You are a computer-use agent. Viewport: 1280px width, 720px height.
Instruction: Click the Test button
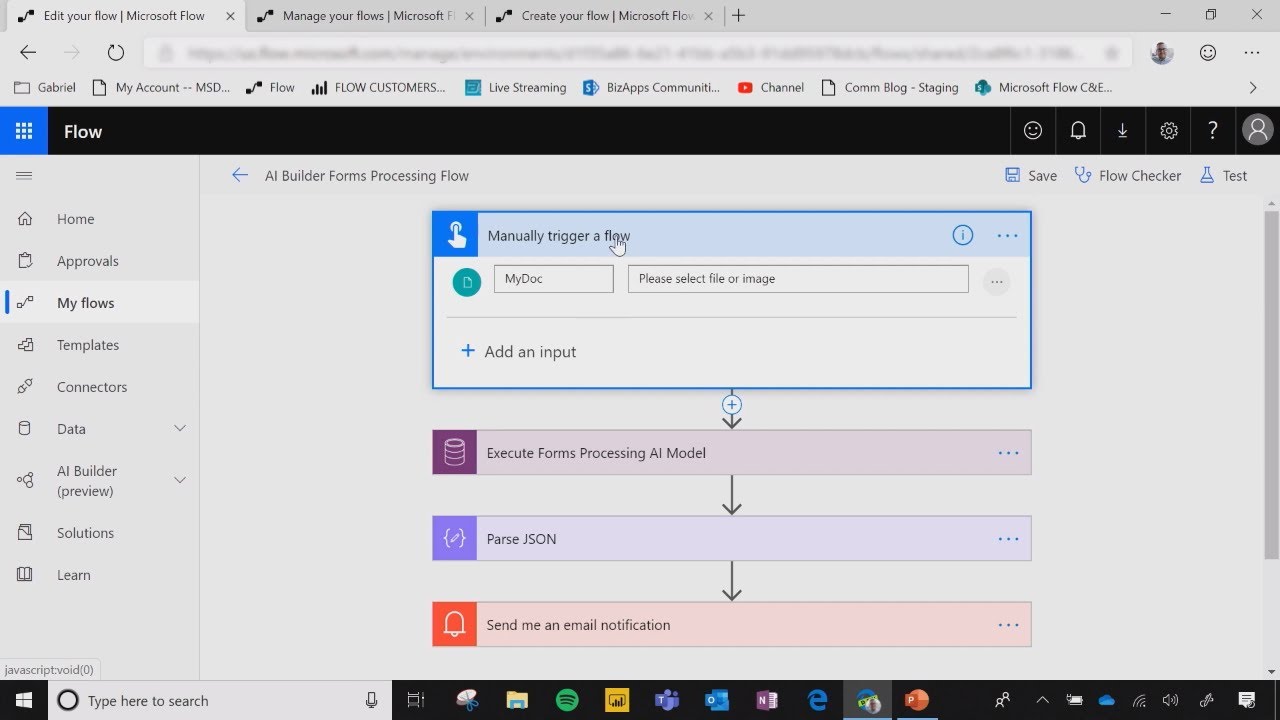tap(1222, 175)
